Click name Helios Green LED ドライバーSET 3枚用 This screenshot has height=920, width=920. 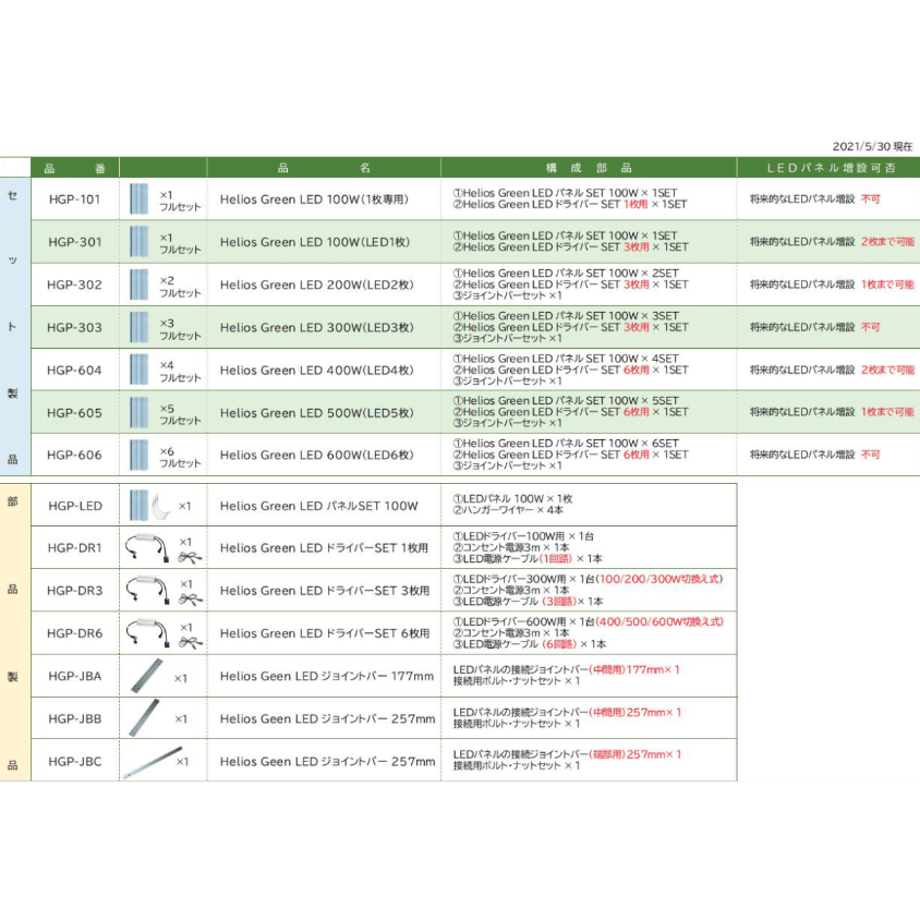tap(324, 591)
